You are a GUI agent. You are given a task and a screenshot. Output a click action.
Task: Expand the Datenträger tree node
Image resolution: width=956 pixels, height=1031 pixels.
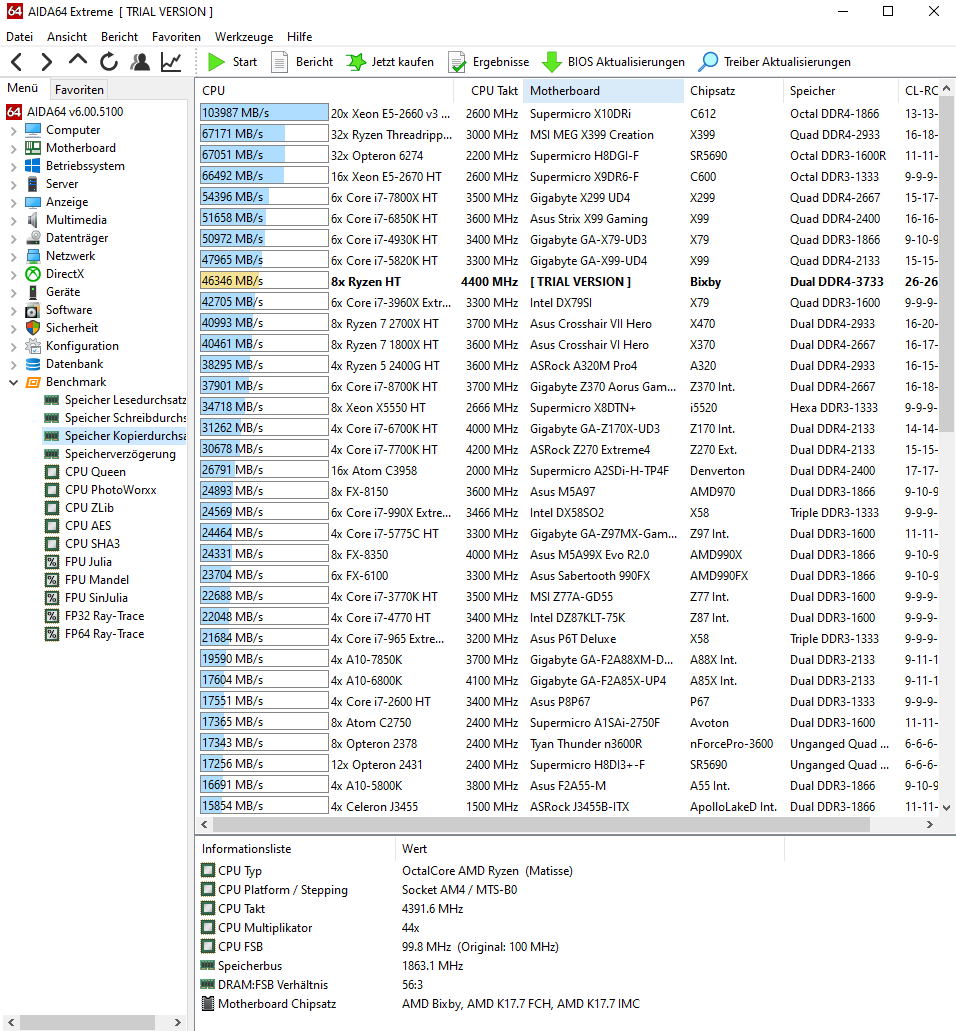[x=13, y=238]
